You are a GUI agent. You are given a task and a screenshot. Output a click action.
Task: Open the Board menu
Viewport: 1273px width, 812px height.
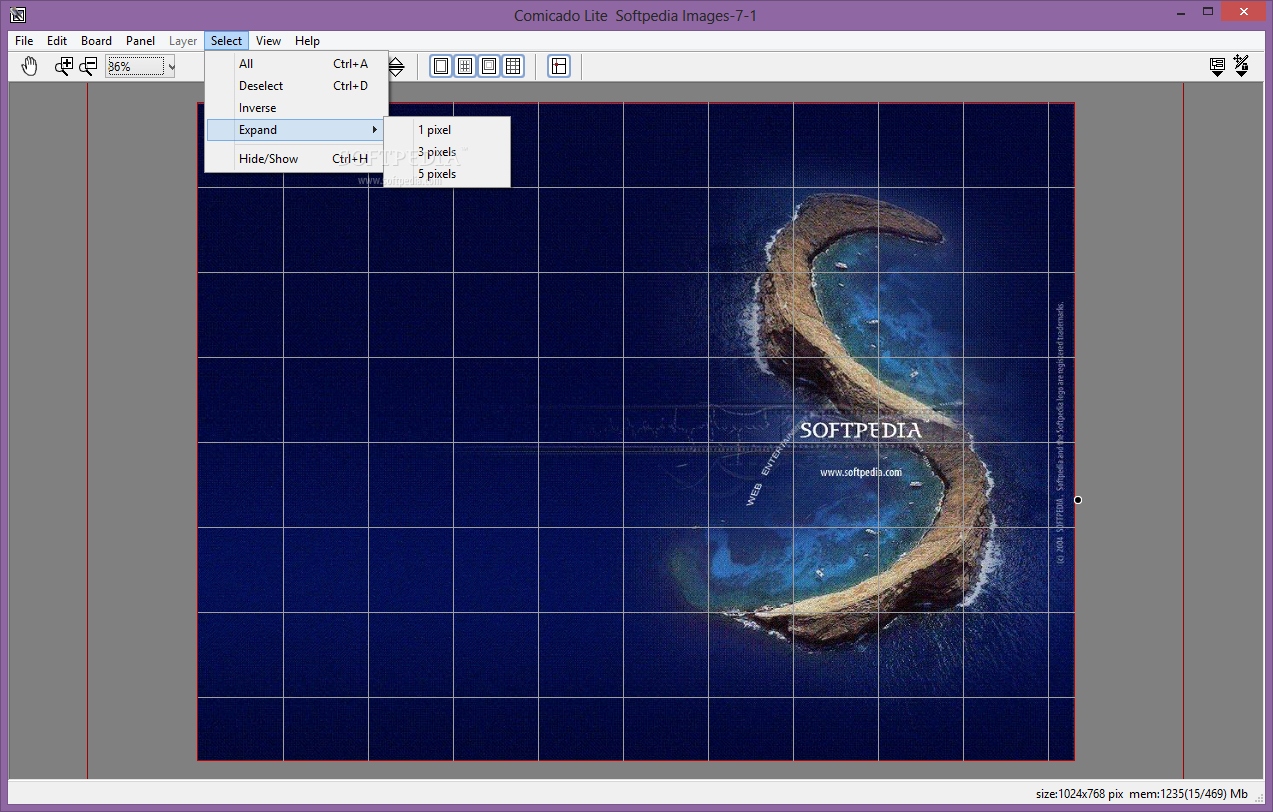tap(96, 41)
